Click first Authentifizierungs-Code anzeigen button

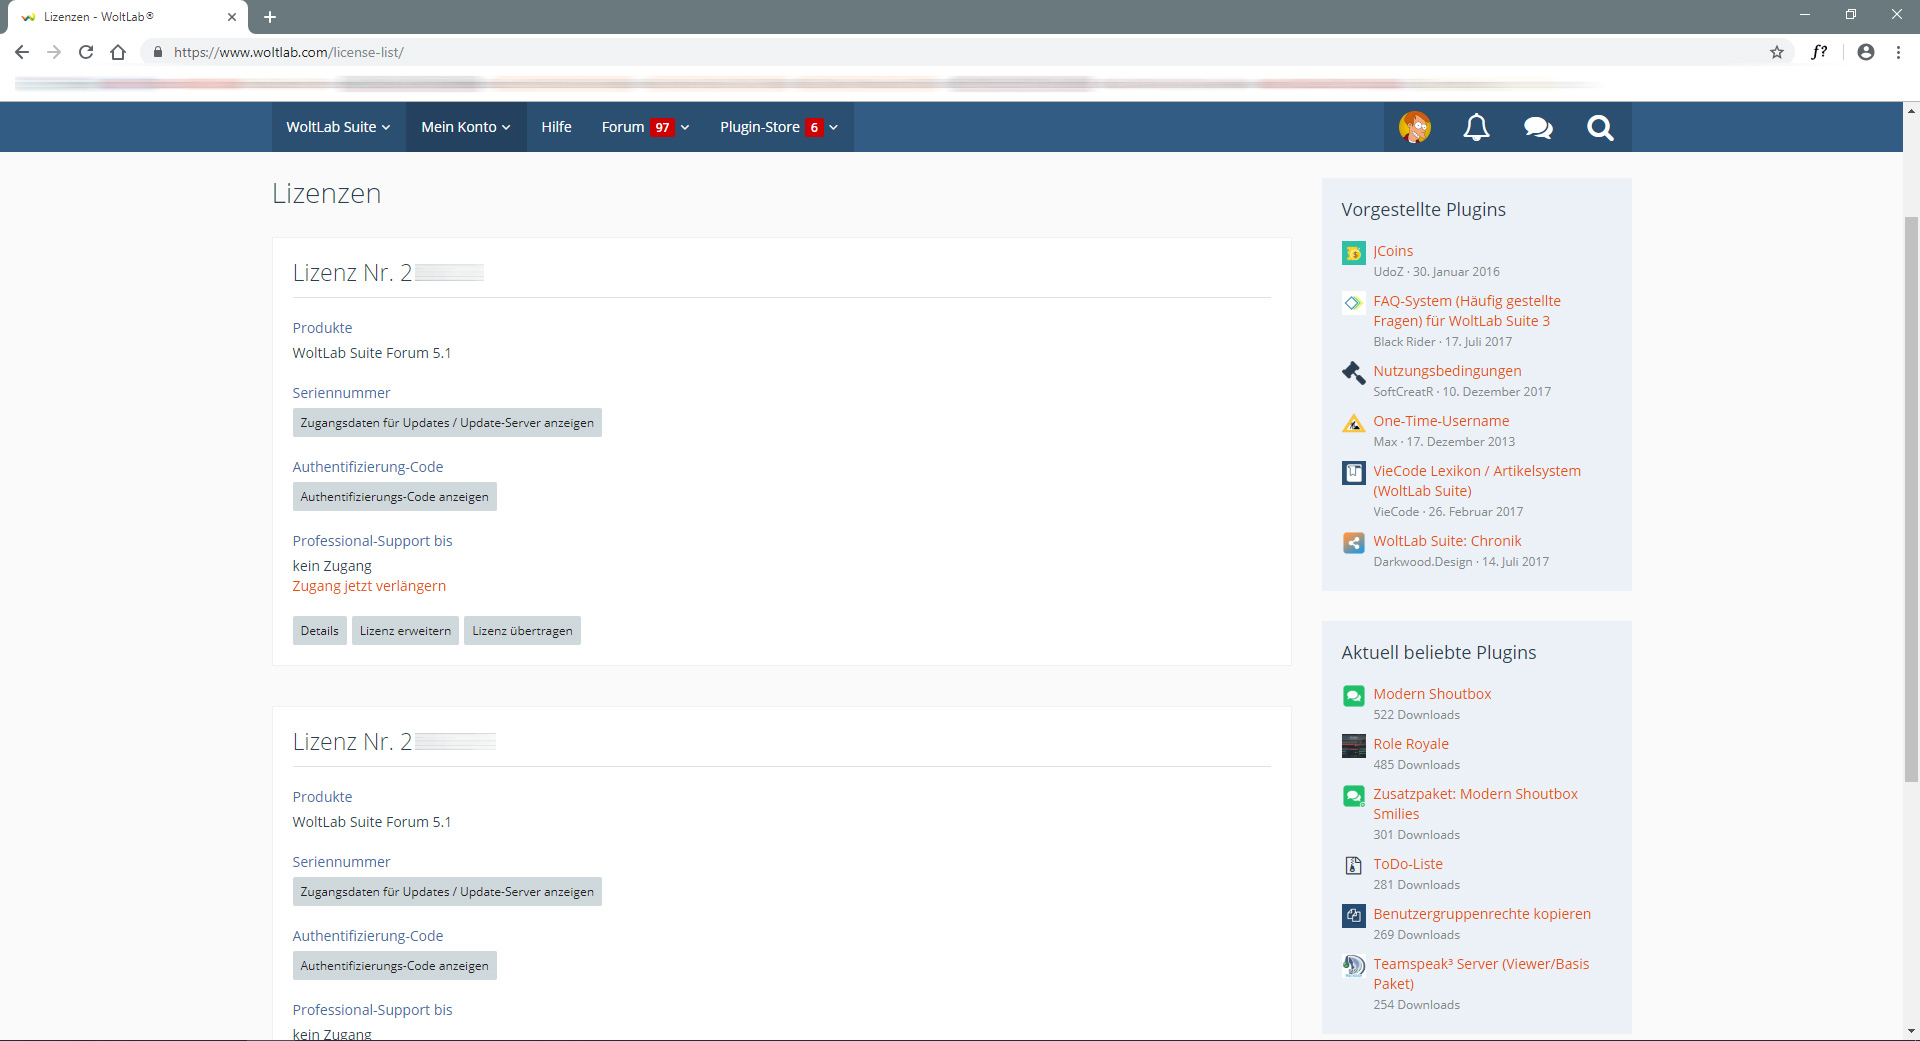[394, 497]
